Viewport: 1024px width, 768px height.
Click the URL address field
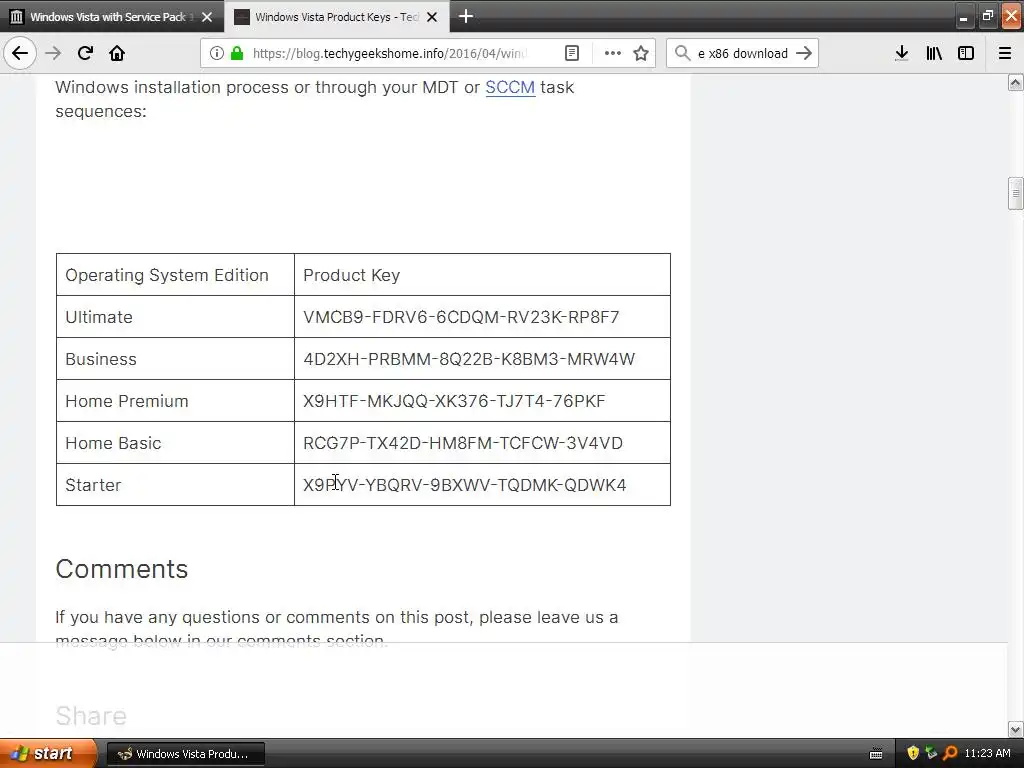390,53
